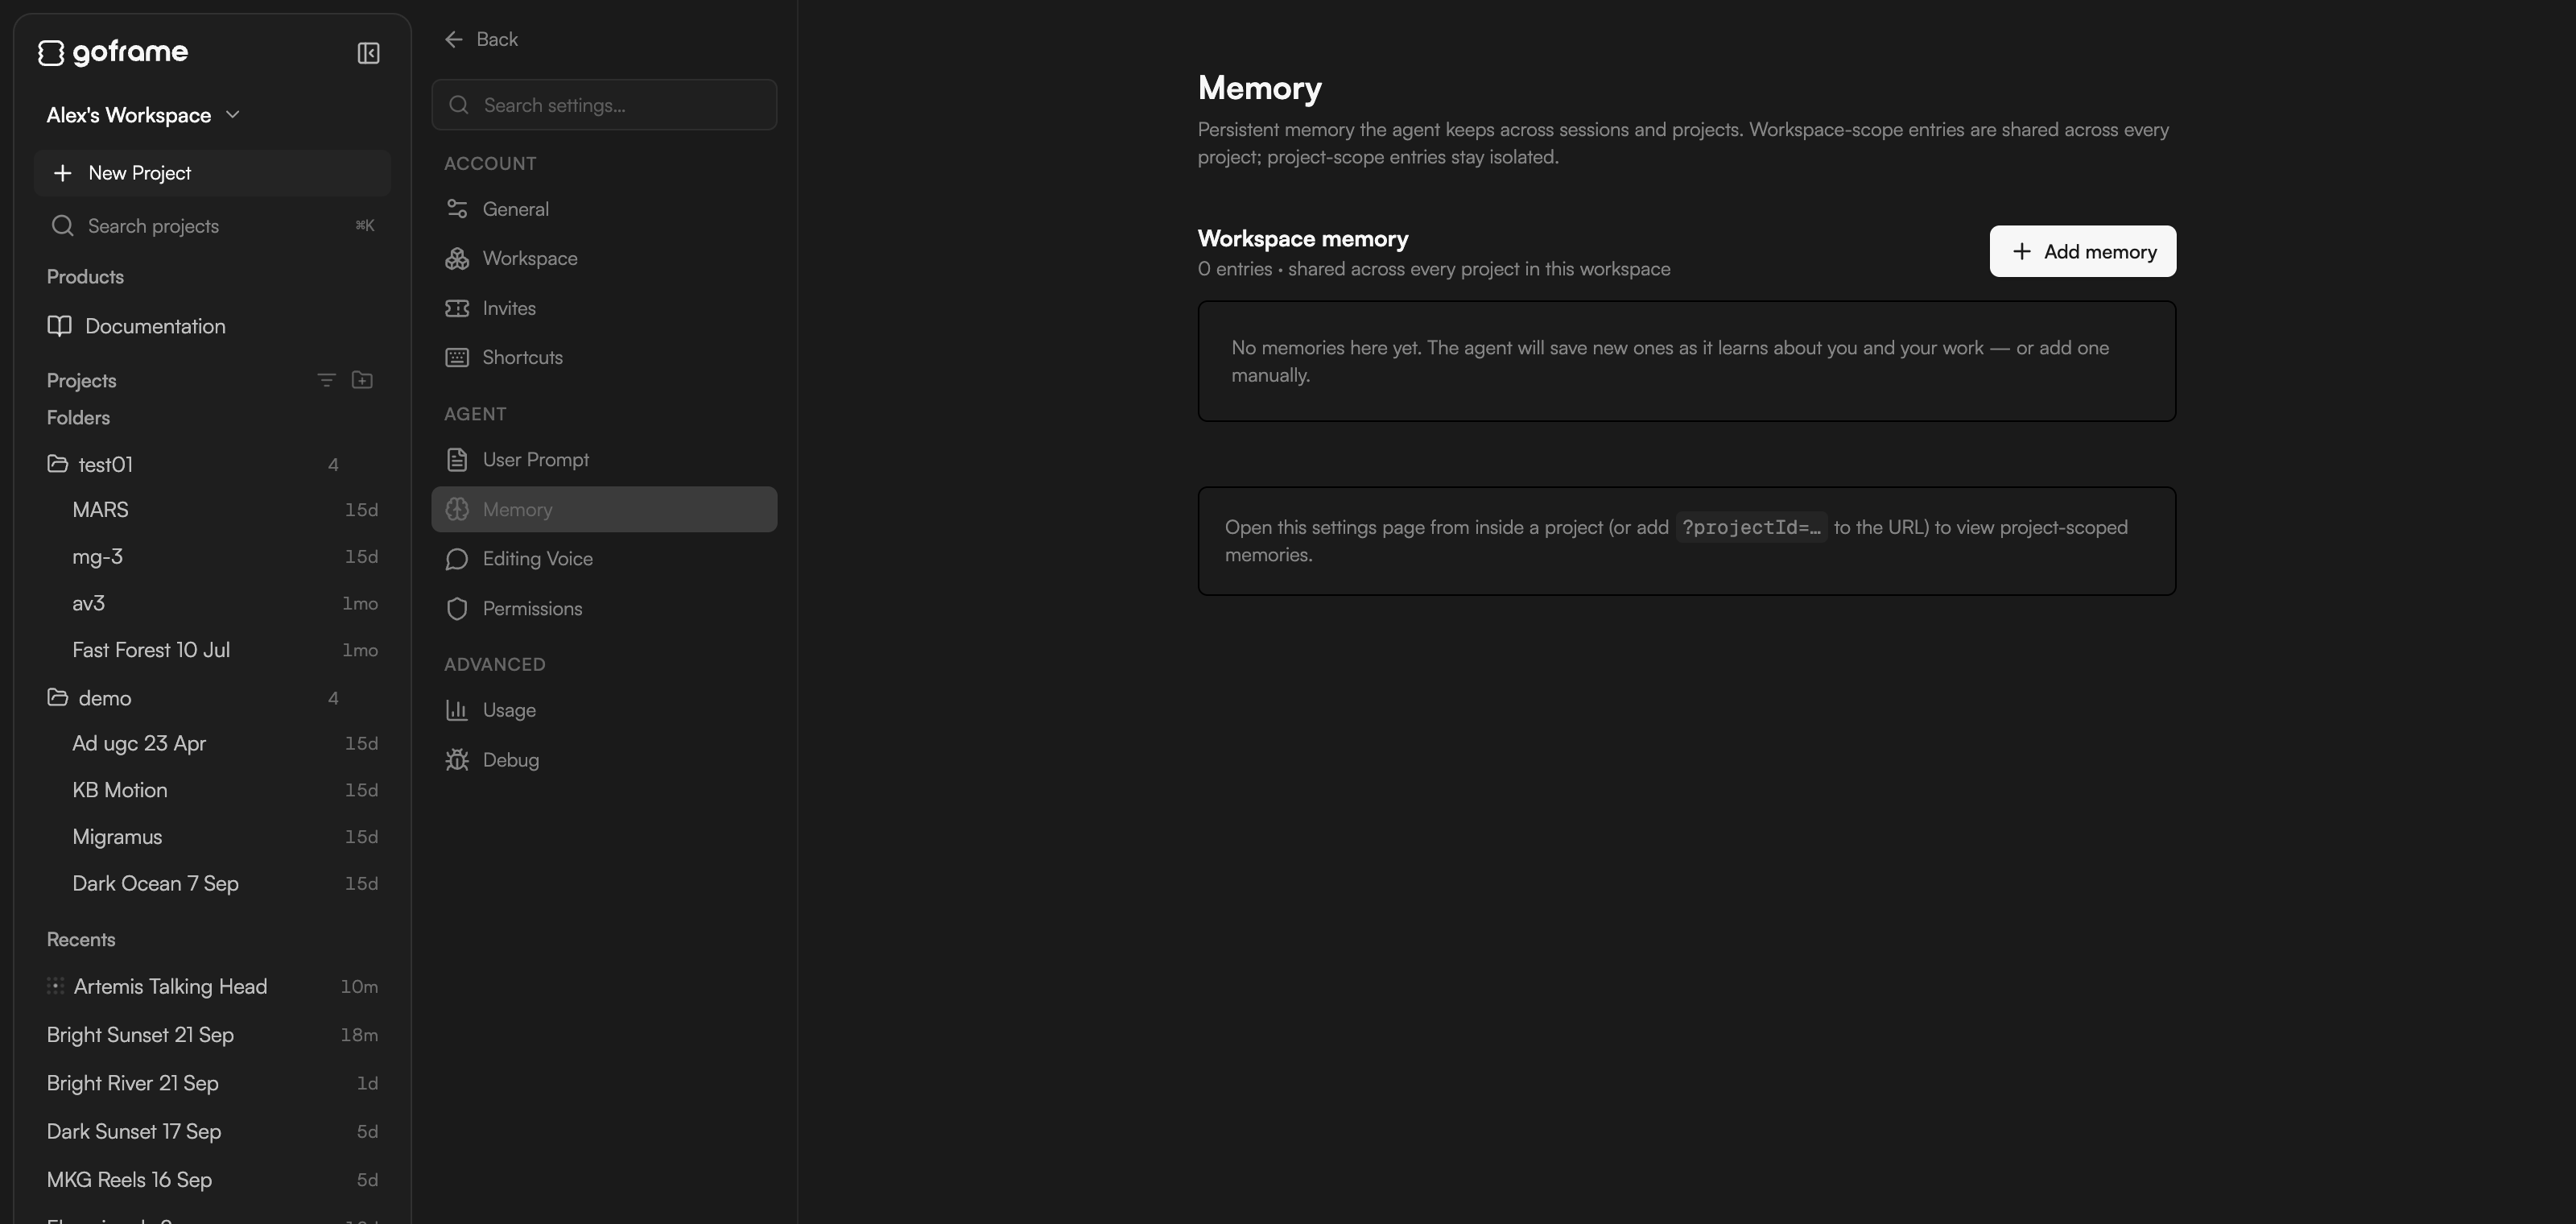Click the Workspace memory heading
The width and height of the screenshot is (2576, 1224).
(x=1303, y=239)
